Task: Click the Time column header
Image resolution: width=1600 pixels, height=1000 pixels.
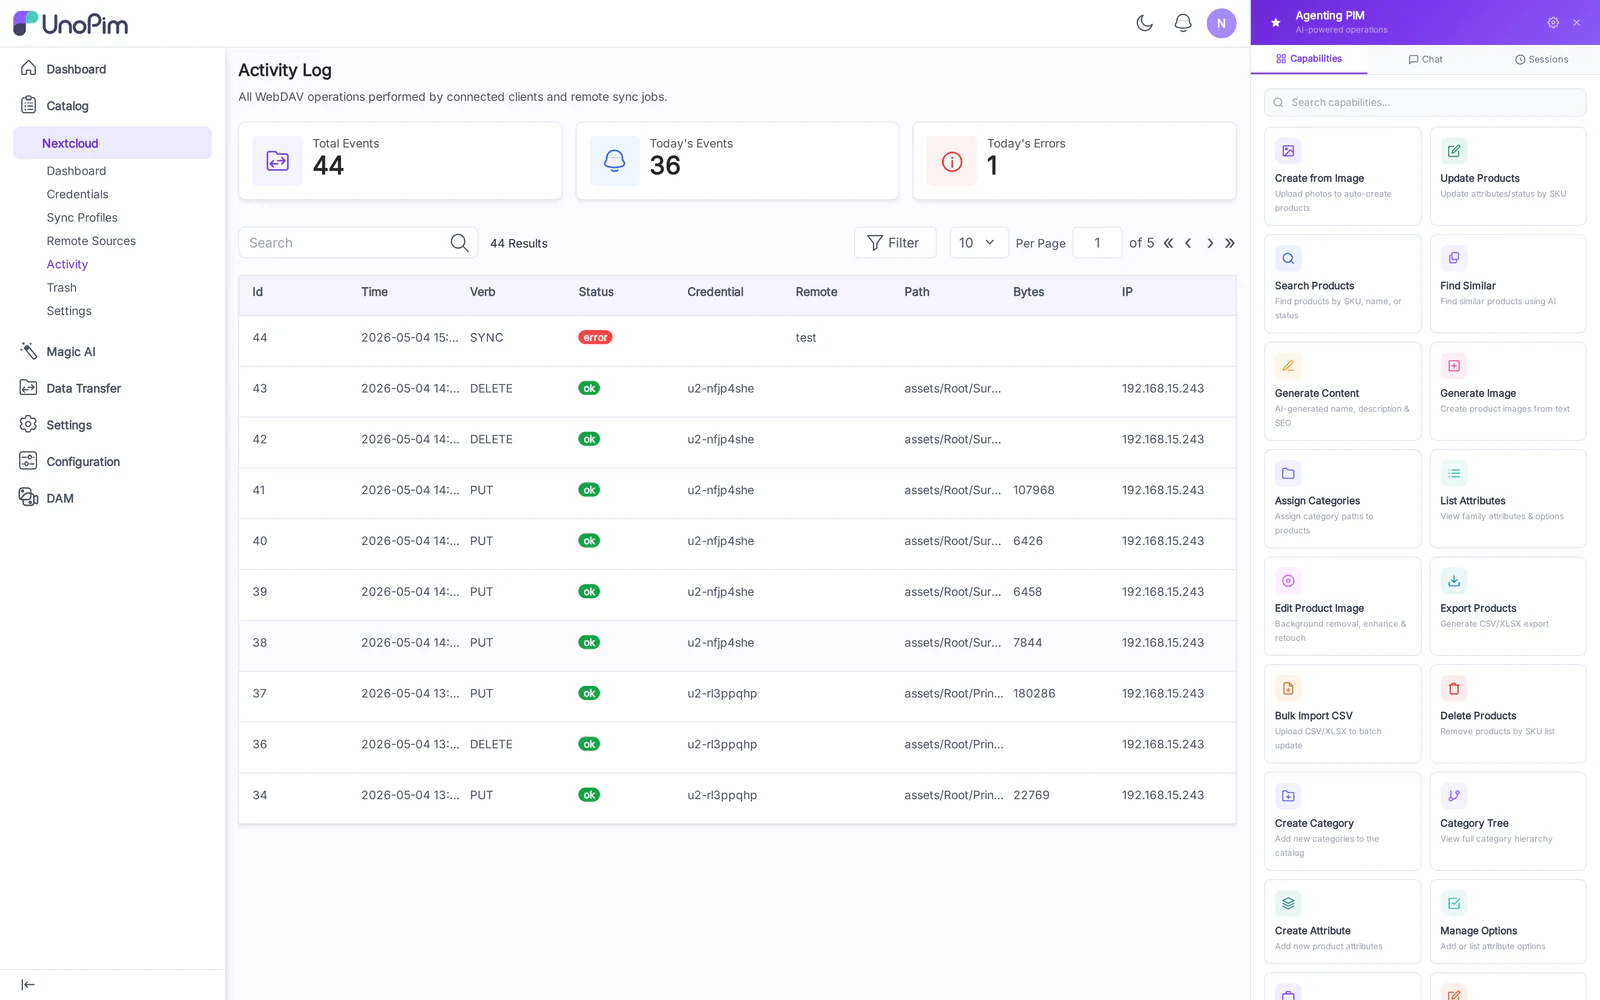Action: click(x=374, y=292)
